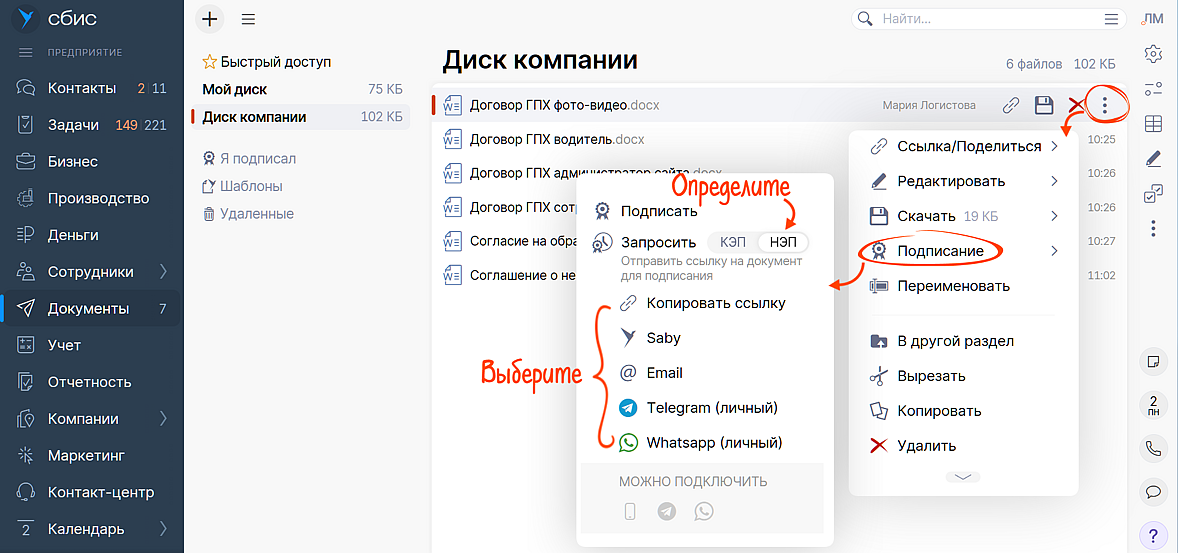Open the Шаблоны folder in disk tree
This screenshot has height=553, width=1178.
(251, 186)
